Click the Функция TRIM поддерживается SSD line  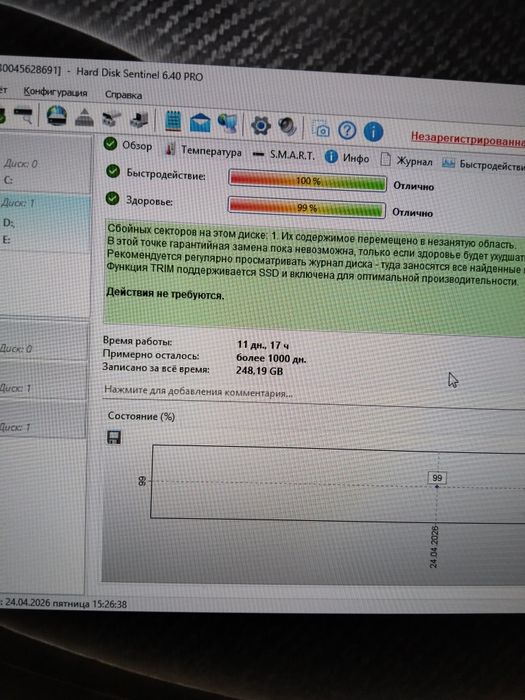click(x=312, y=276)
